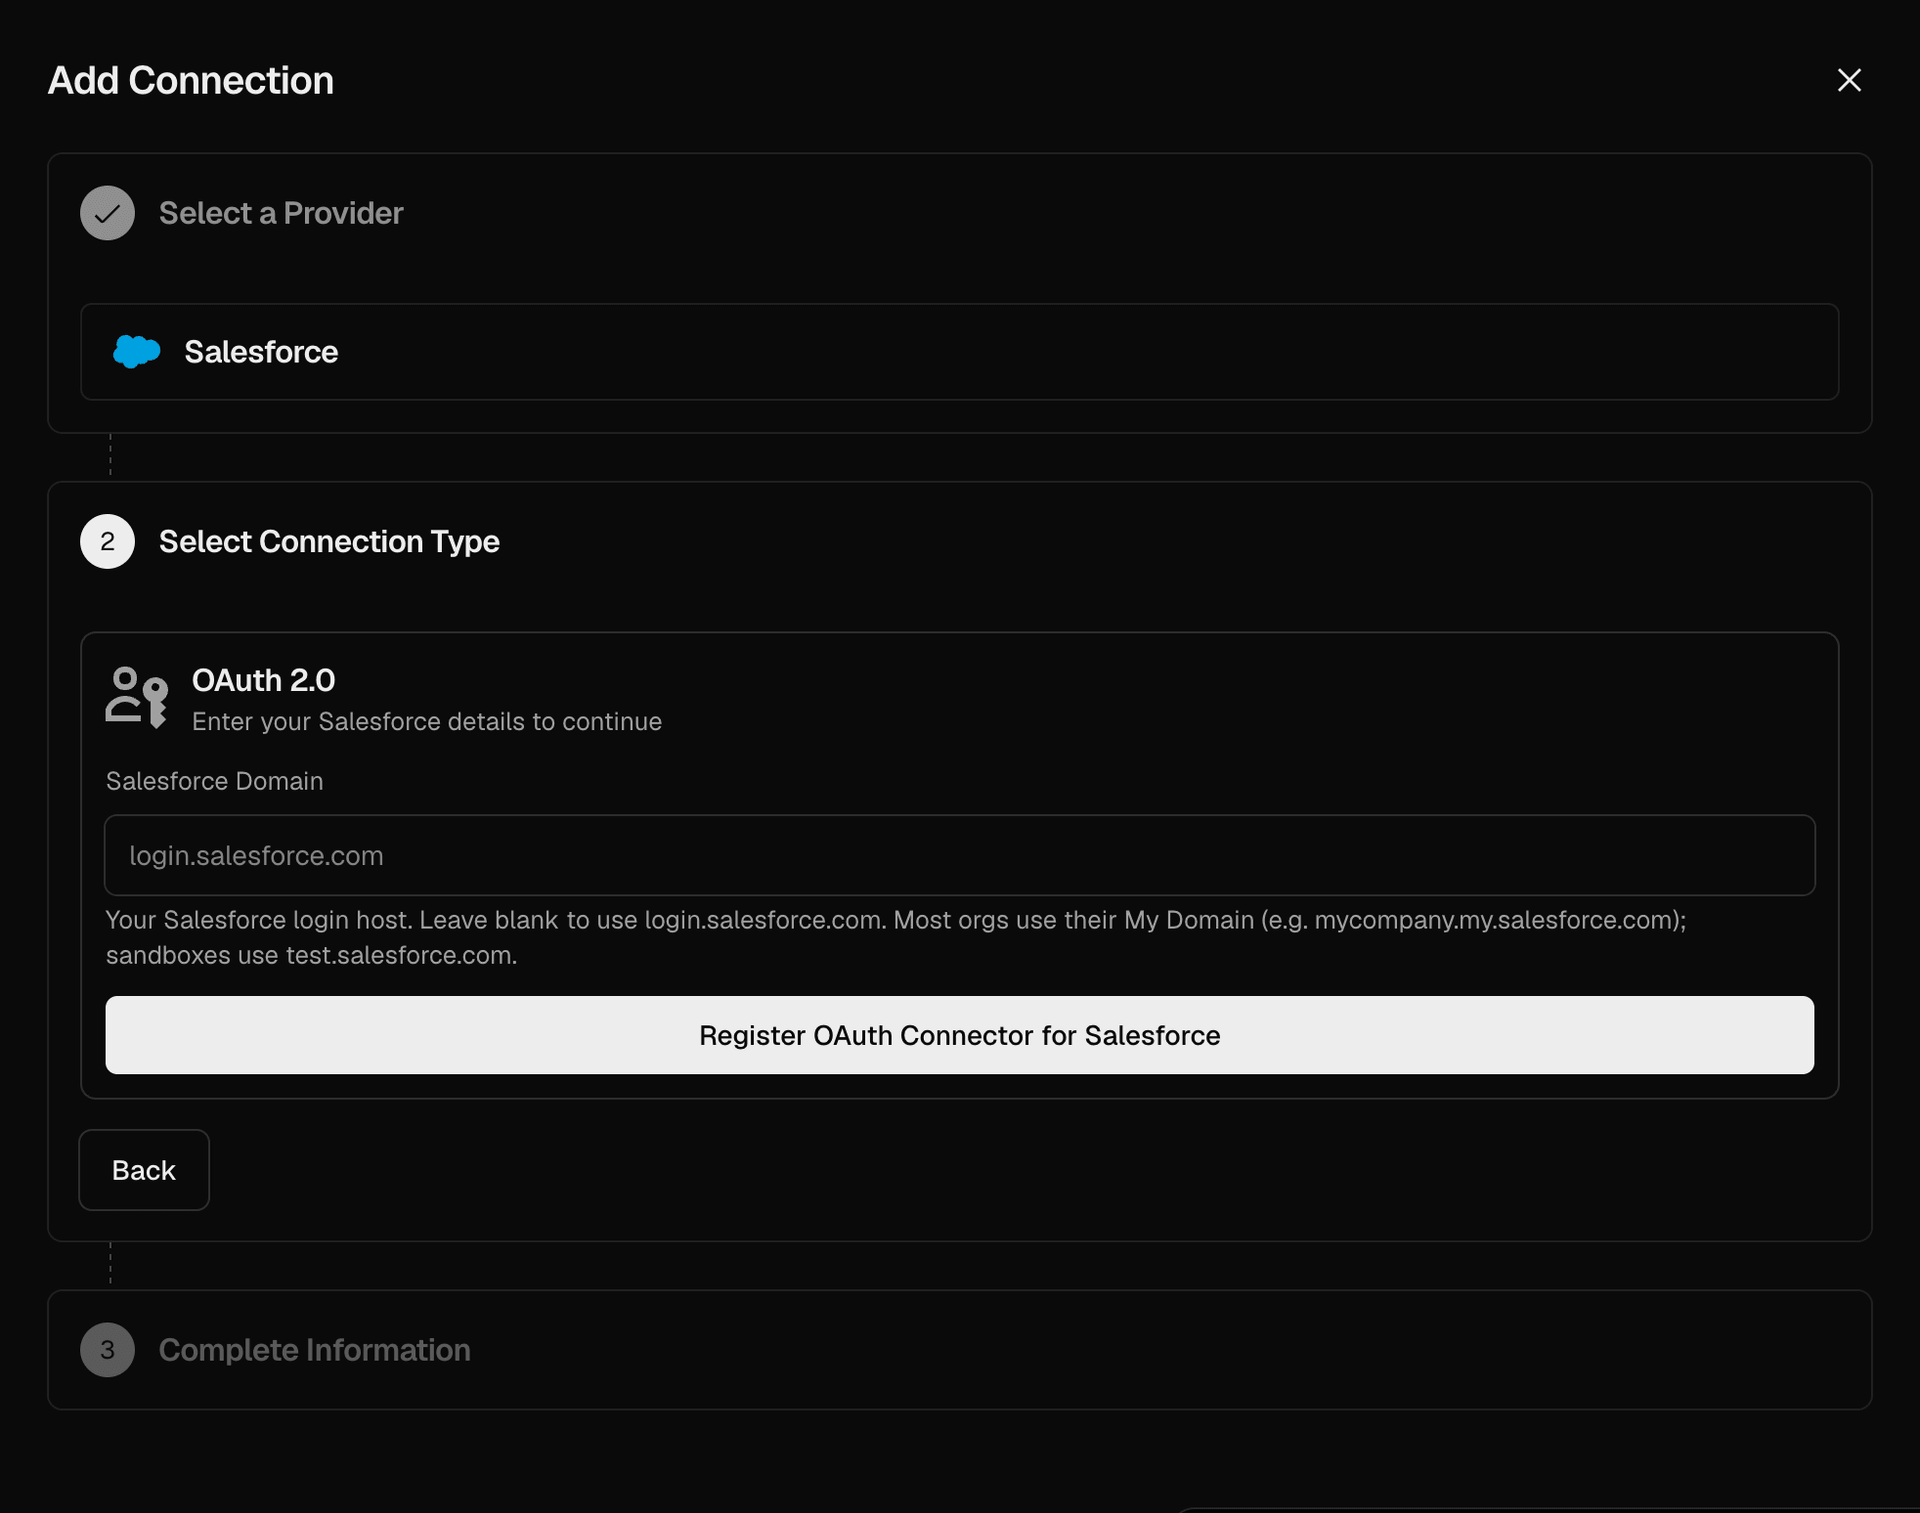Viewport: 1920px width, 1513px height.
Task: Click the Select Connection Type heading
Action: click(329, 542)
